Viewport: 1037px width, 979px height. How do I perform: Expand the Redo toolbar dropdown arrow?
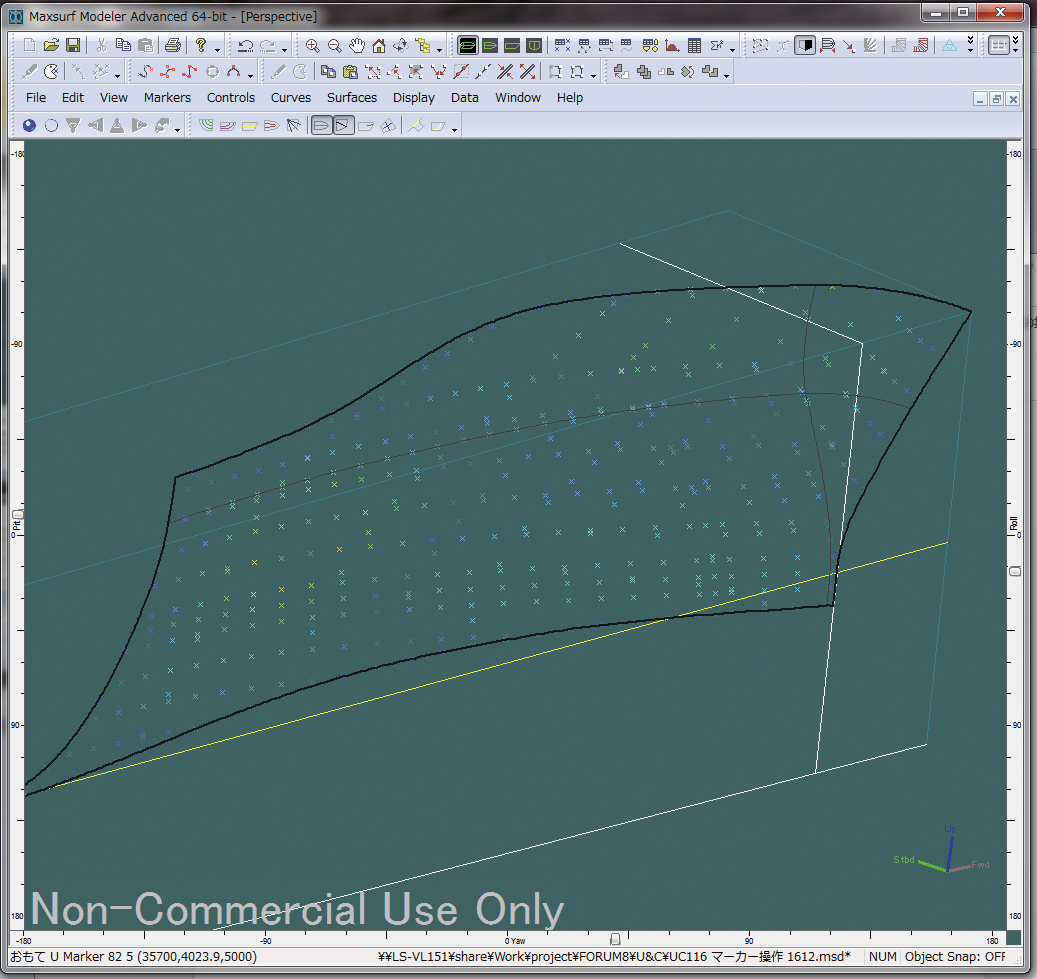pyautogui.click(x=285, y=49)
